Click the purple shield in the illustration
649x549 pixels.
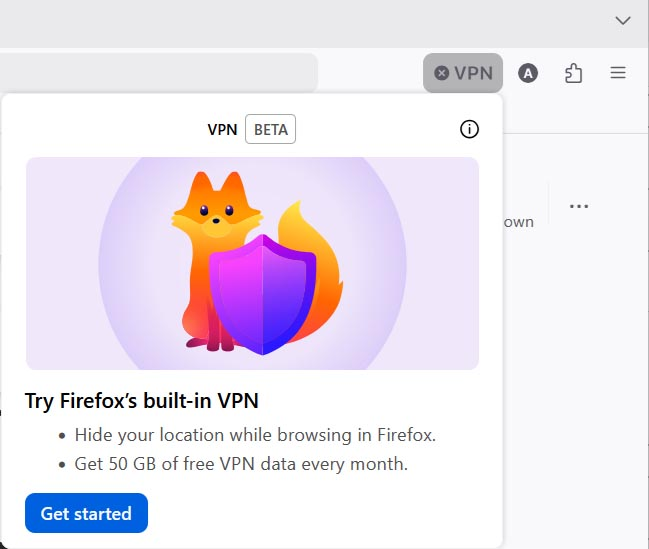pos(262,292)
